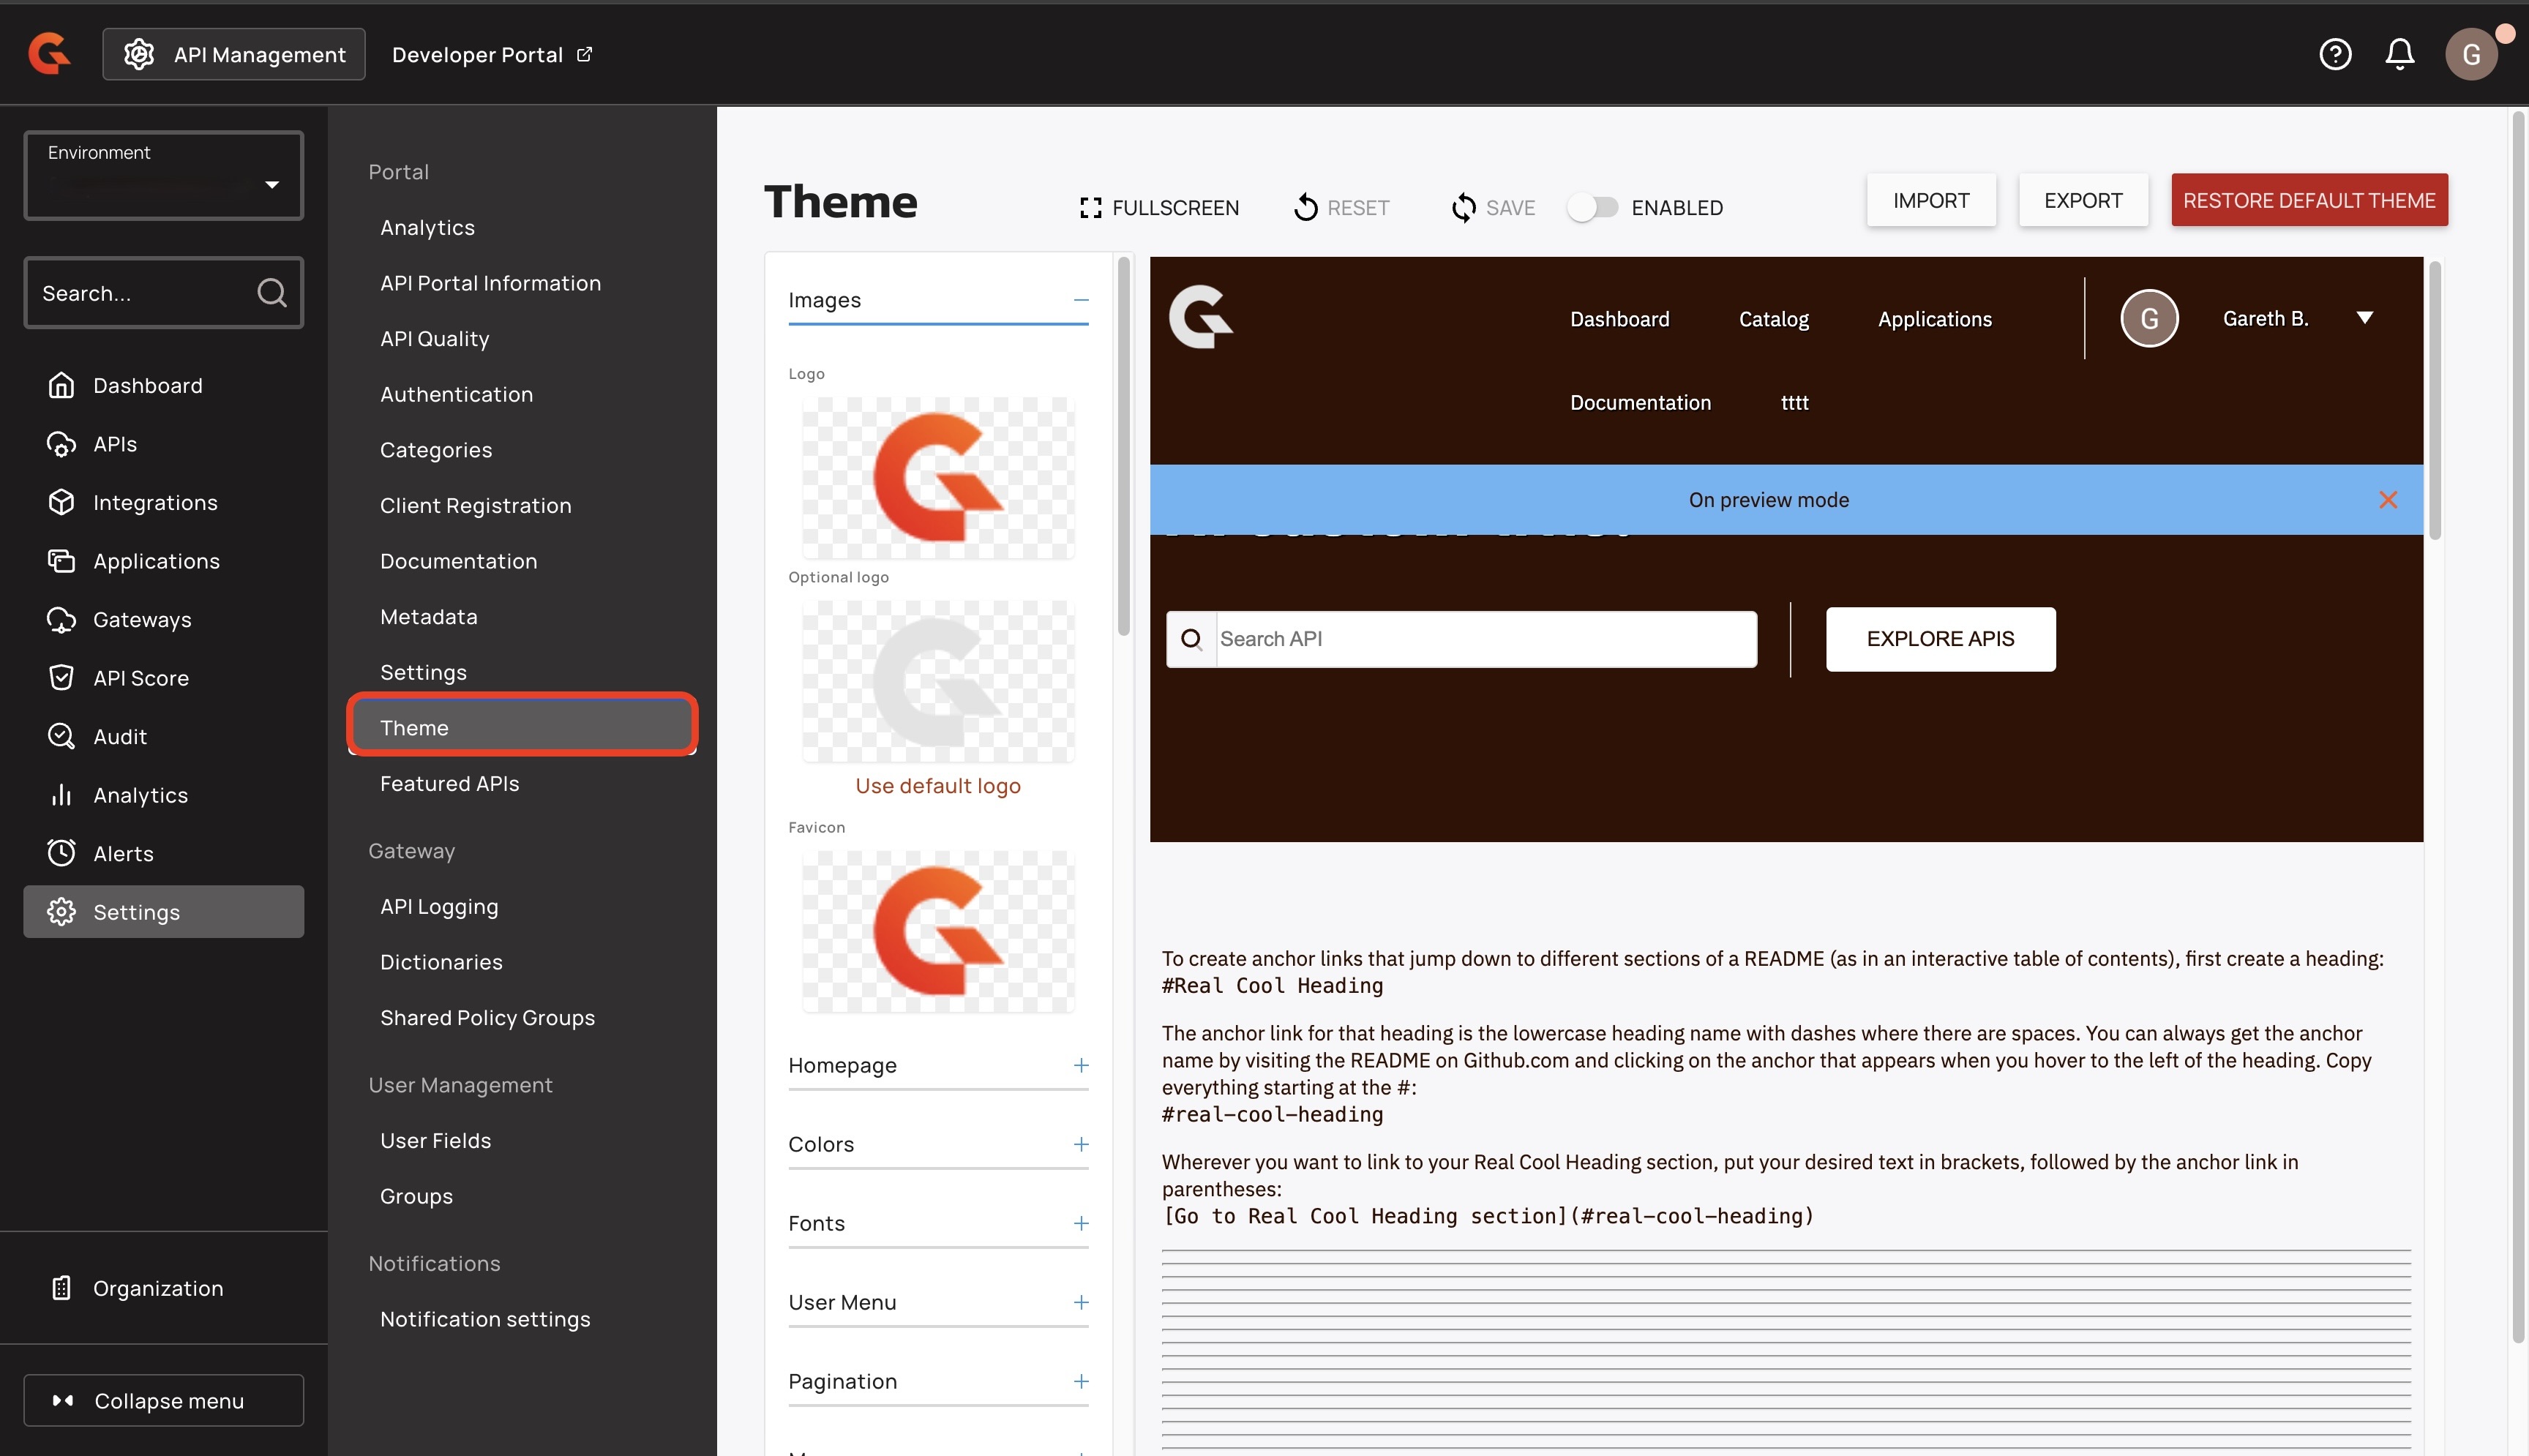Click the Fullscreen icon in Theme toolbar
The height and width of the screenshot is (1456, 2529).
pos(1090,208)
